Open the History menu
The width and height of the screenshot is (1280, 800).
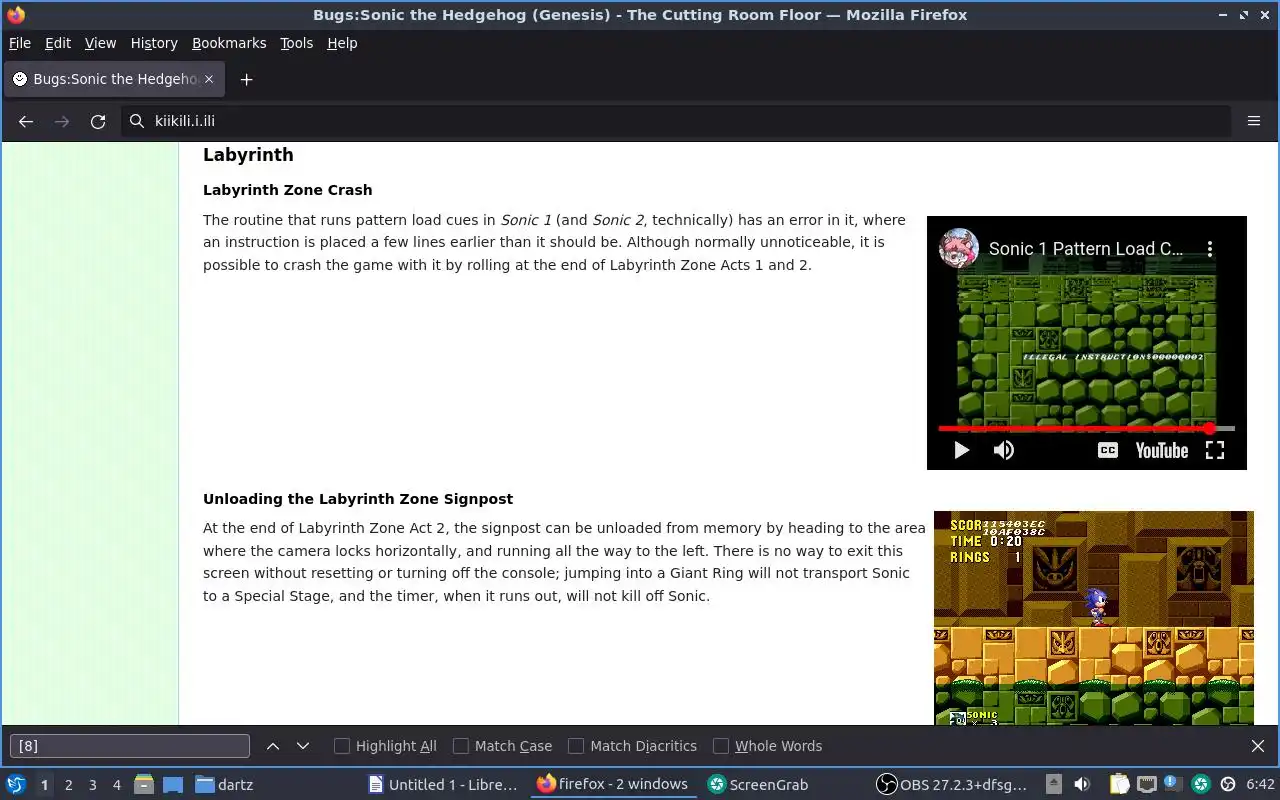pyautogui.click(x=154, y=43)
